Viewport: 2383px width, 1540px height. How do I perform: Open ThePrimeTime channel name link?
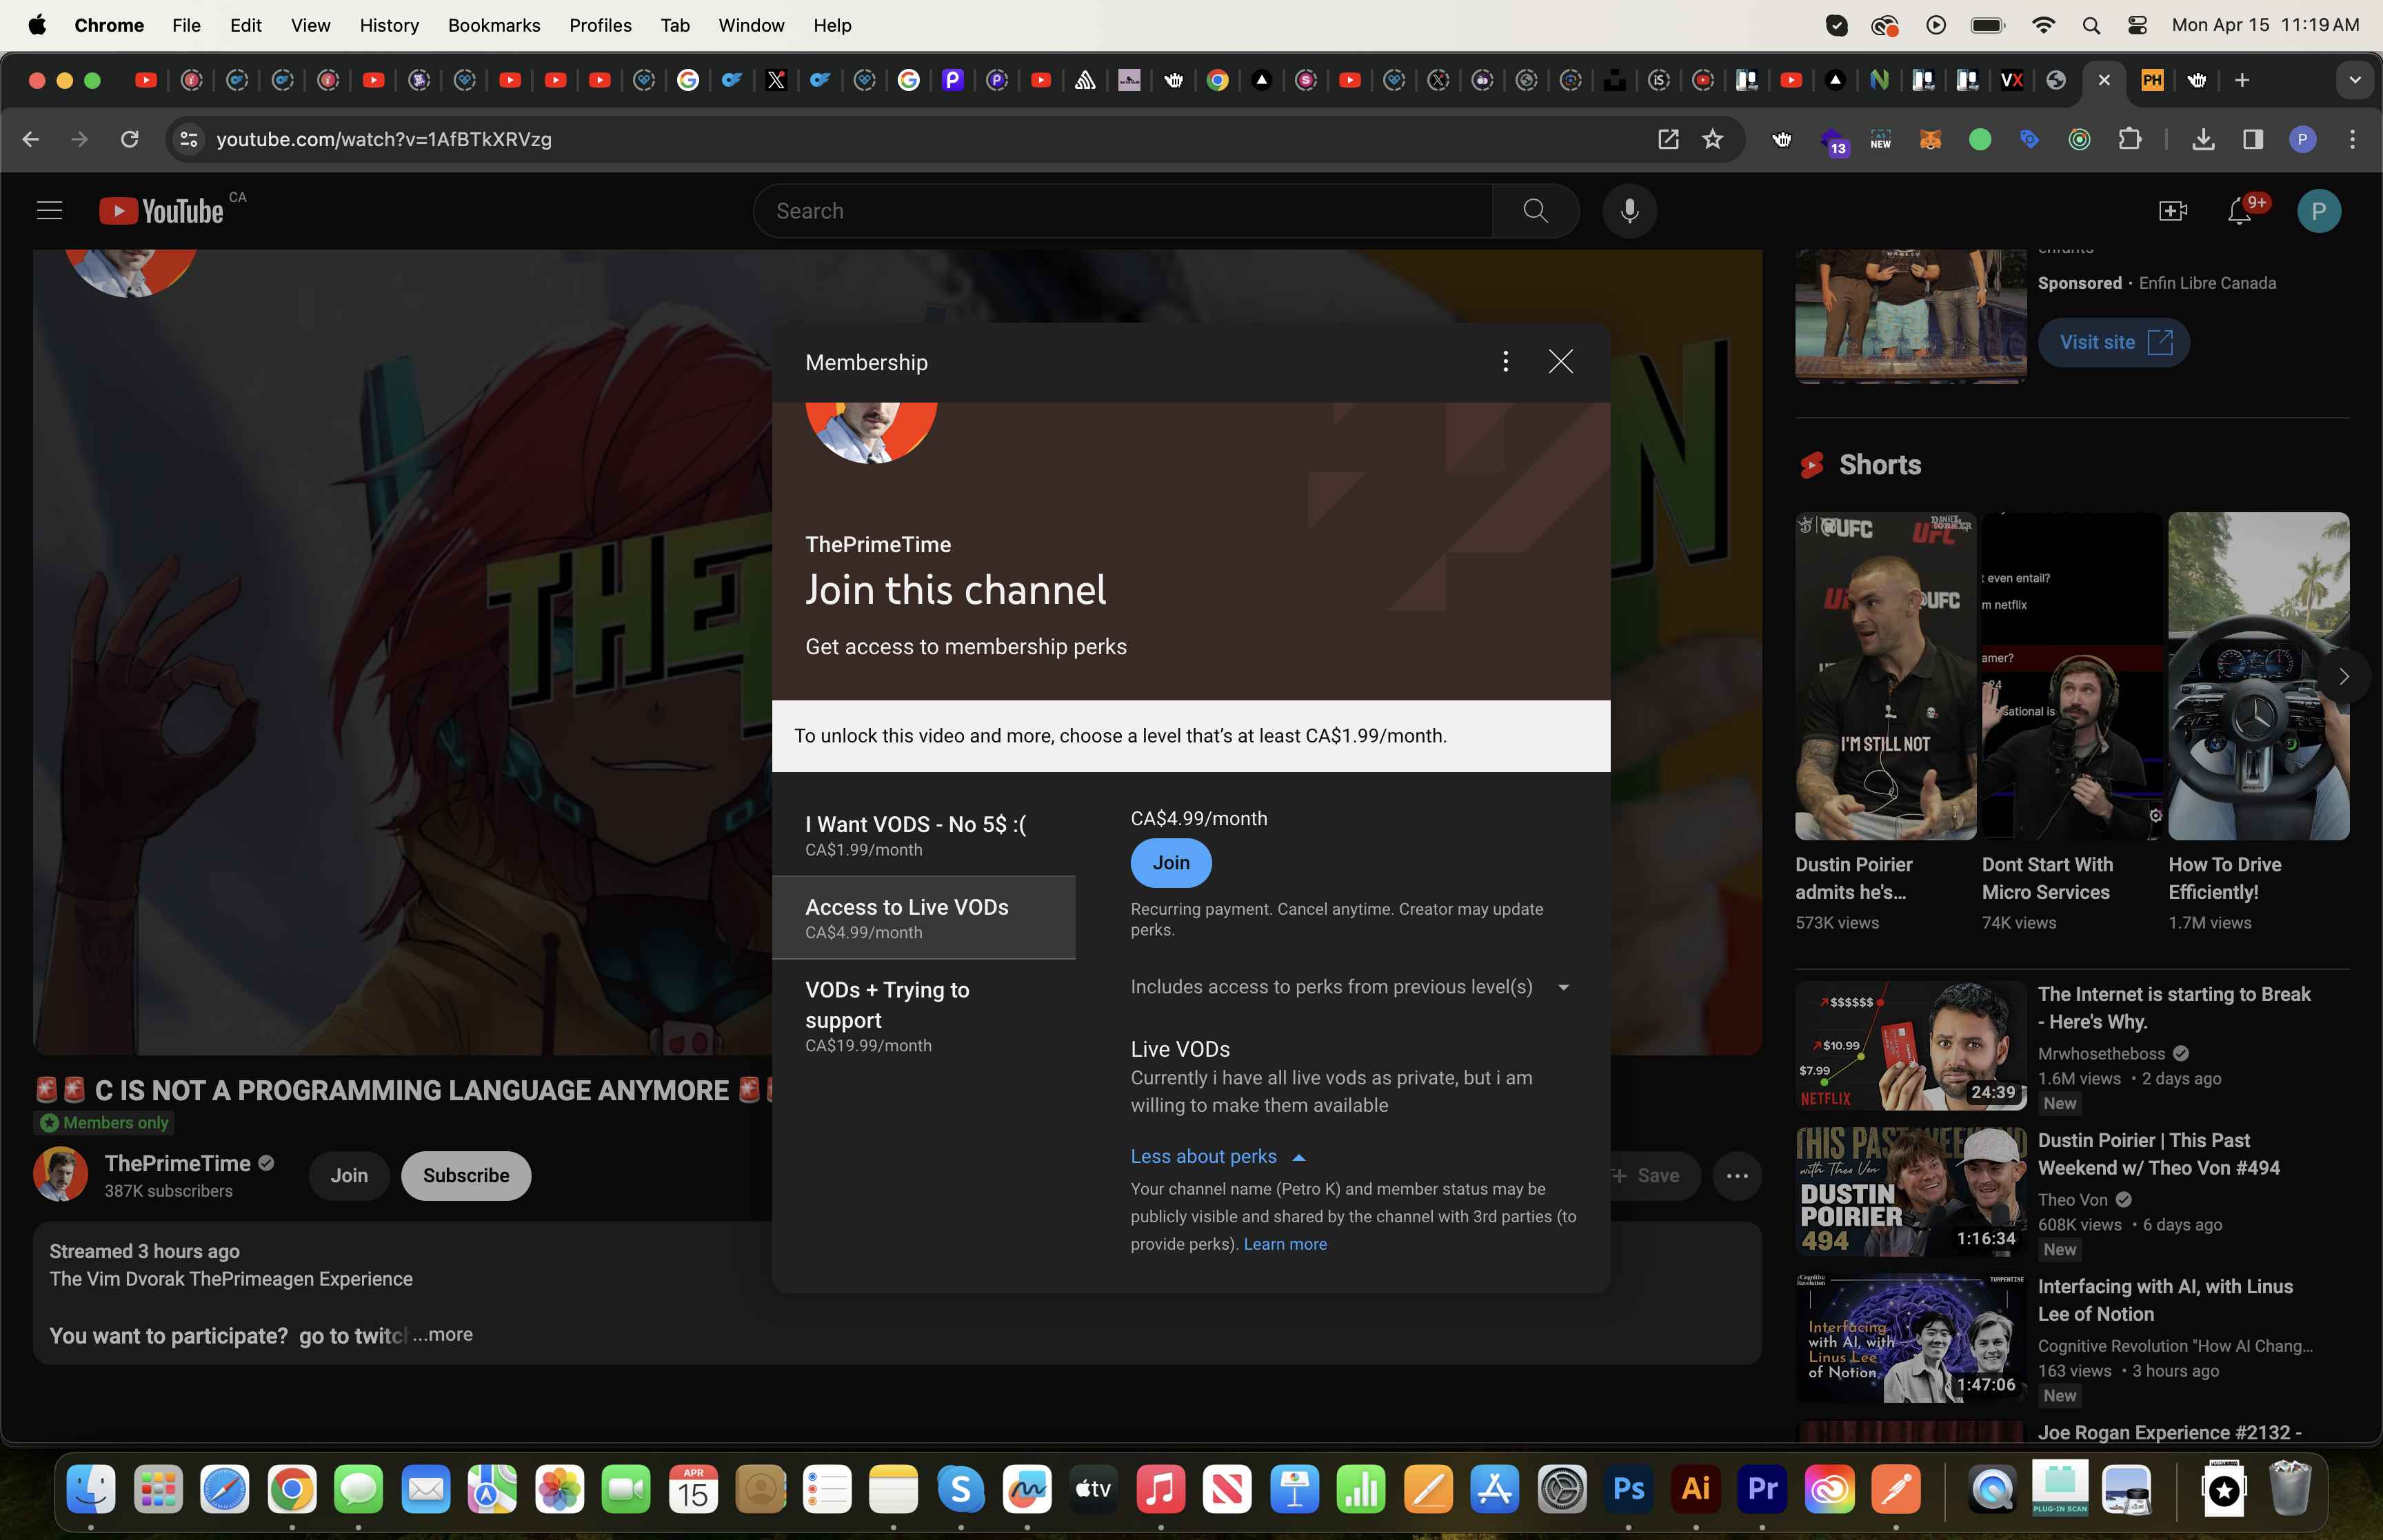pos(178,1163)
